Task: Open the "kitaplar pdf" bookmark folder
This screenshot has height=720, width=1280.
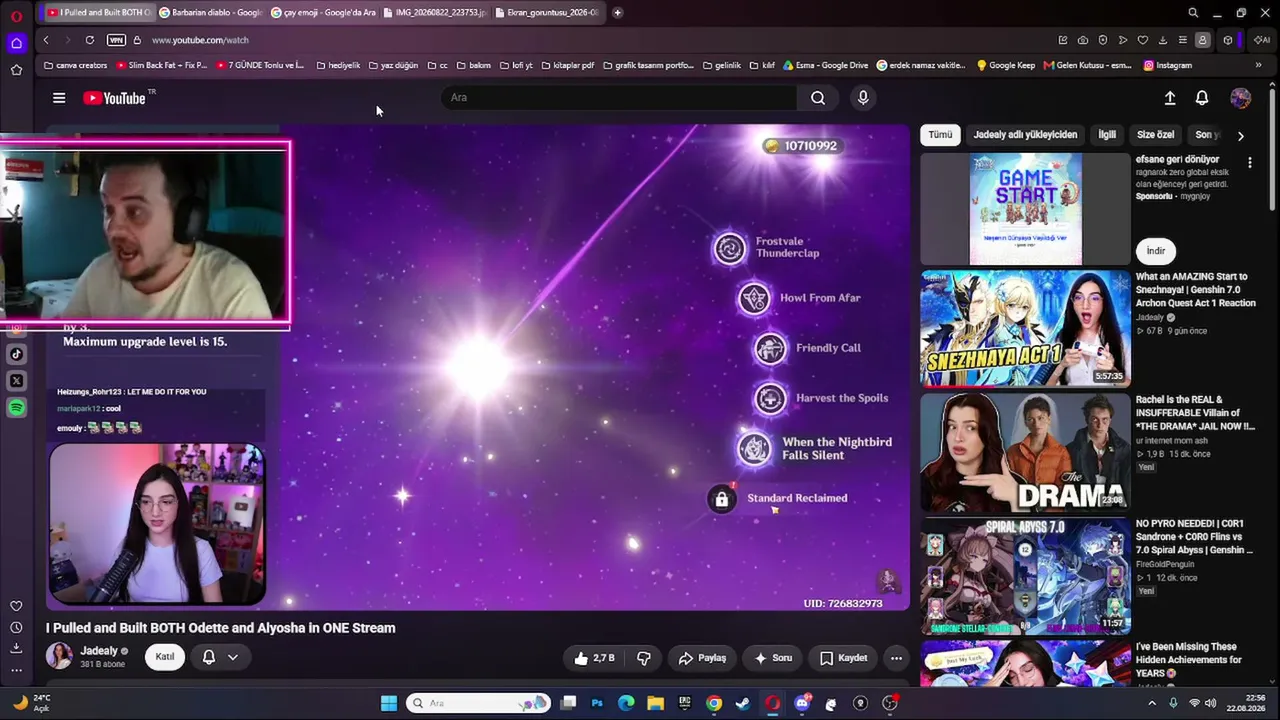Action: click(x=568, y=65)
